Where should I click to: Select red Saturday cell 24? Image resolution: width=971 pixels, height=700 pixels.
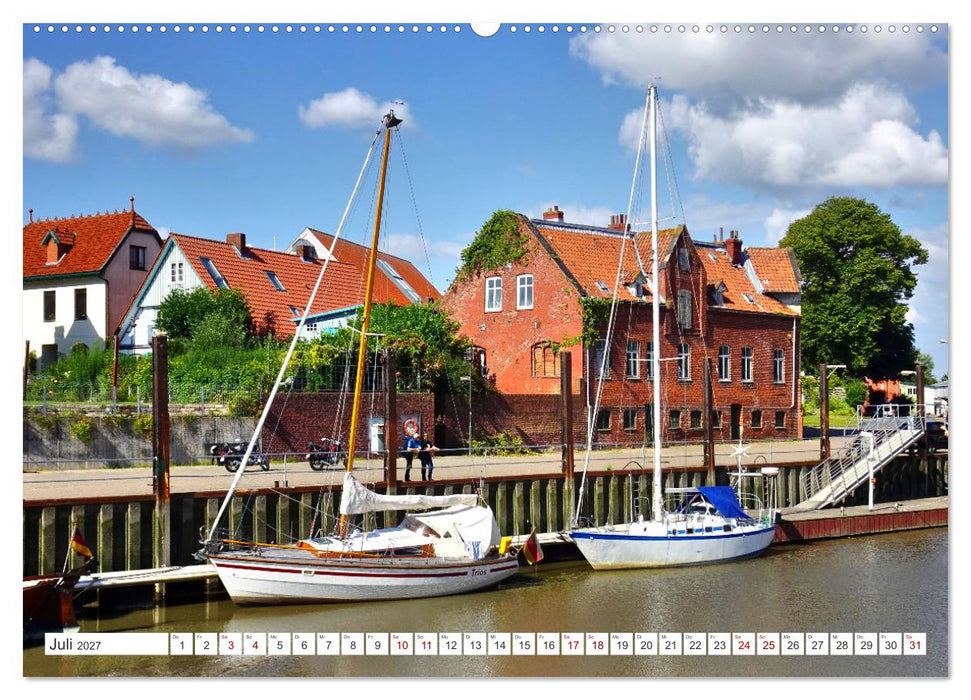click(x=744, y=644)
